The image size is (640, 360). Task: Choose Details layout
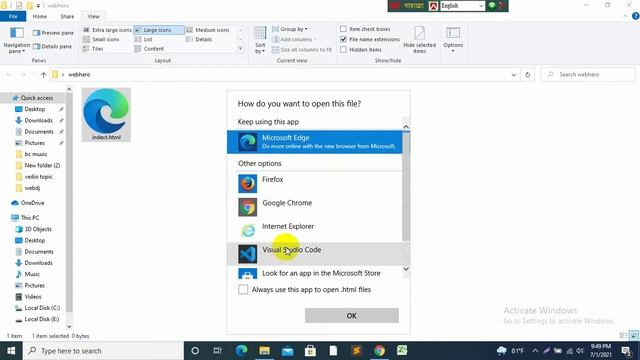pyautogui.click(x=199, y=39)
